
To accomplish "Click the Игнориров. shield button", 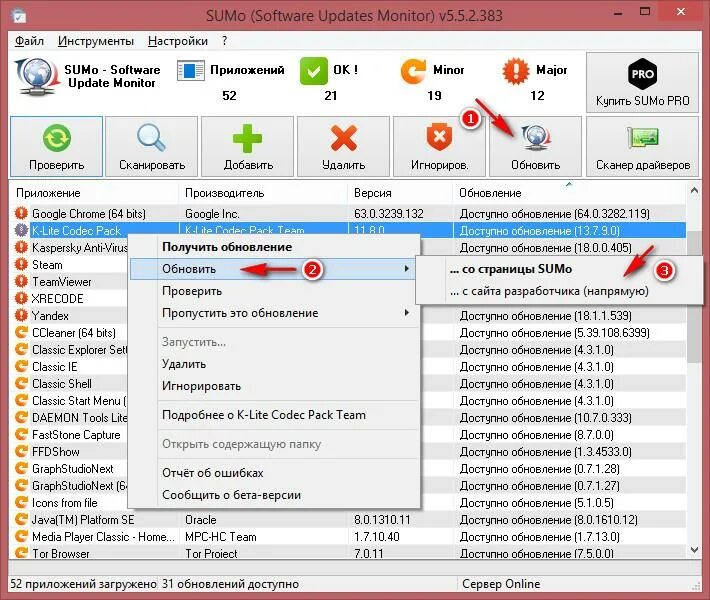I will click(x=440, y=146).
